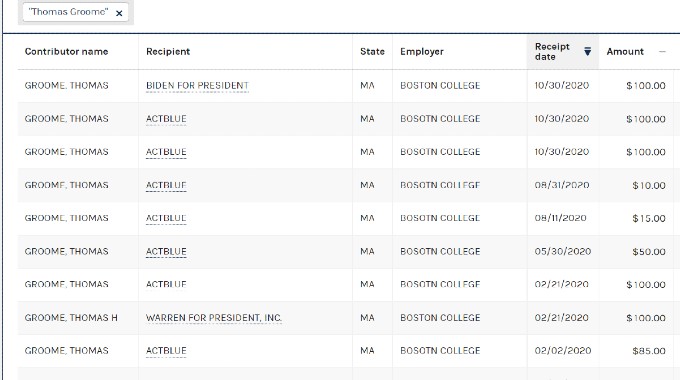Open ACTBLUE link dated 08/31/2020
680x380 pixels.
tap(166, 185)
